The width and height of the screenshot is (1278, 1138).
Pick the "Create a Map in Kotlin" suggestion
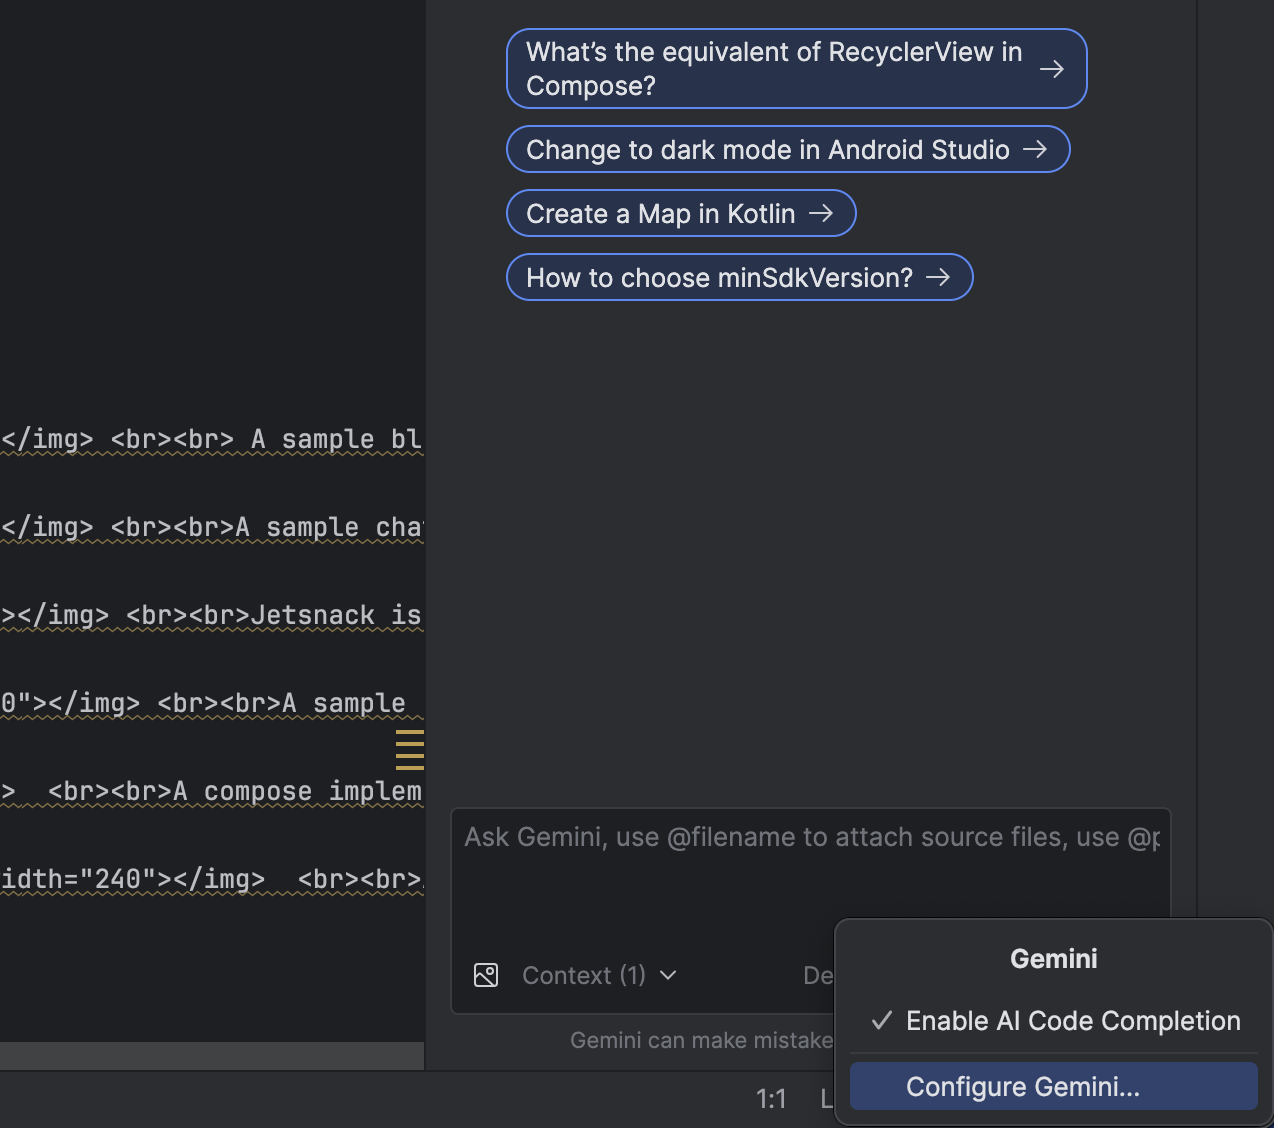tap(660, 213)
